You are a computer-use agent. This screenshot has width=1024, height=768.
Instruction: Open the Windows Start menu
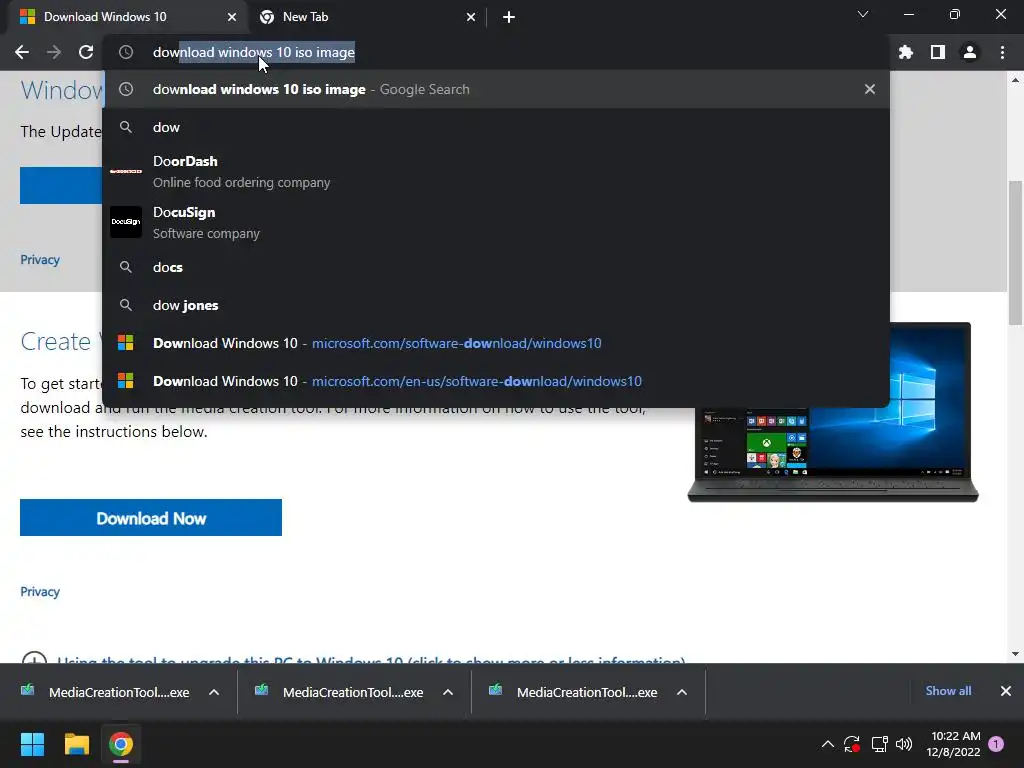tap(32, 744)
